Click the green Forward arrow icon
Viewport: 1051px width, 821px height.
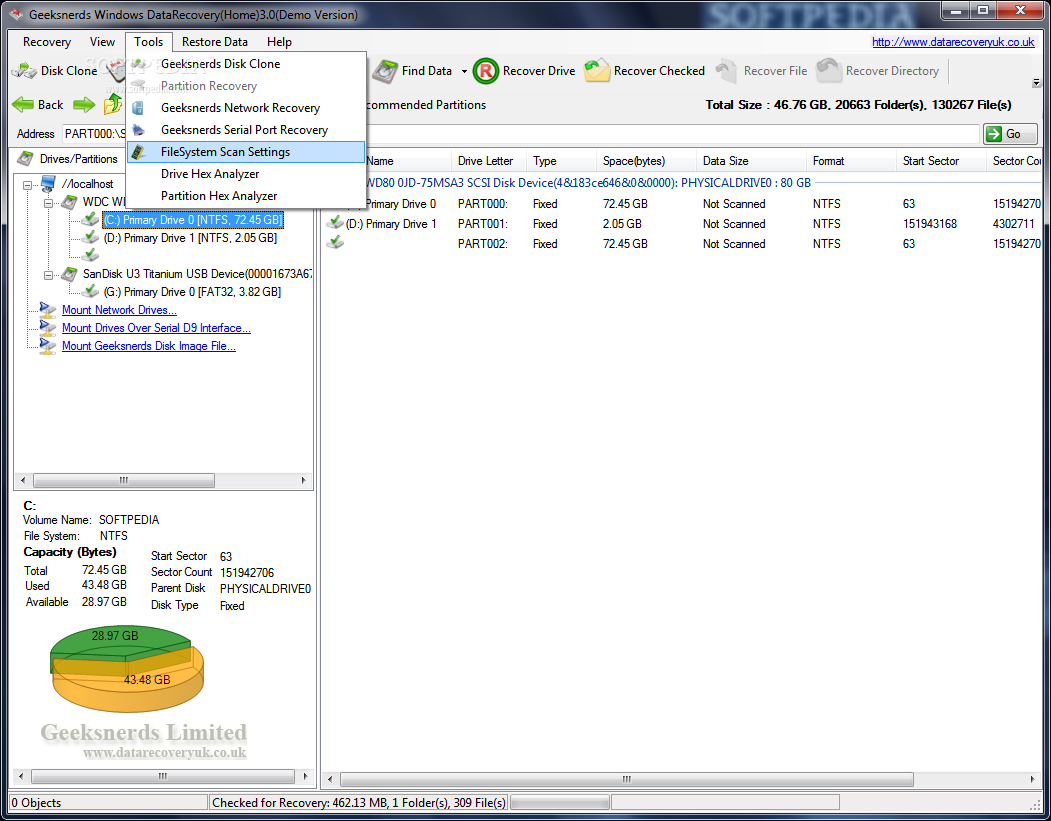84,105
